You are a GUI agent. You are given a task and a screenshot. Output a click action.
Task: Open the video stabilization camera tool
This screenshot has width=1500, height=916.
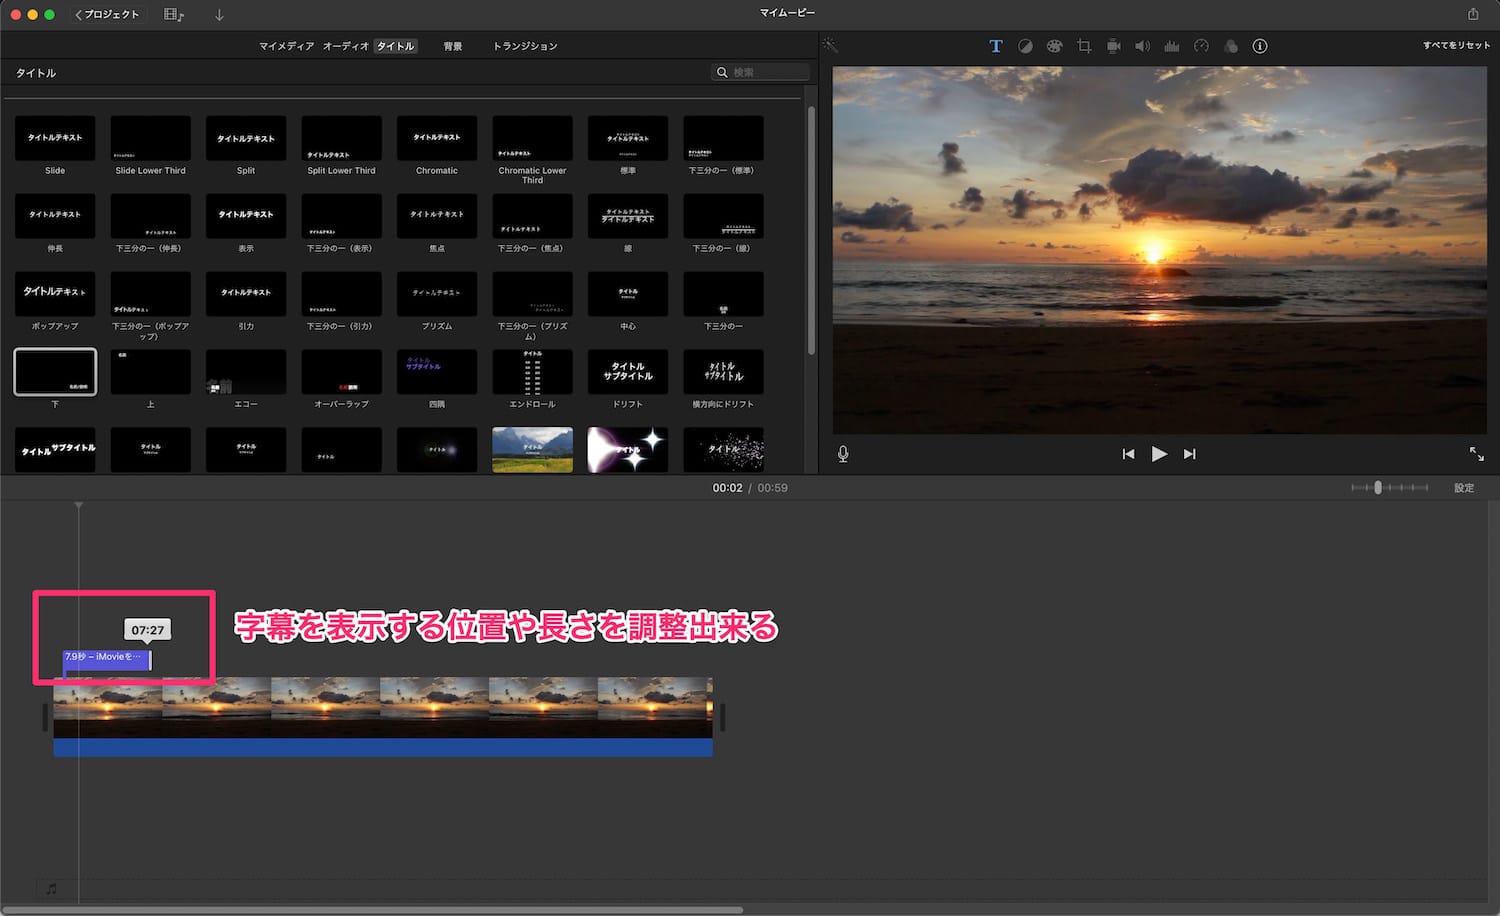coord(1113,46)
